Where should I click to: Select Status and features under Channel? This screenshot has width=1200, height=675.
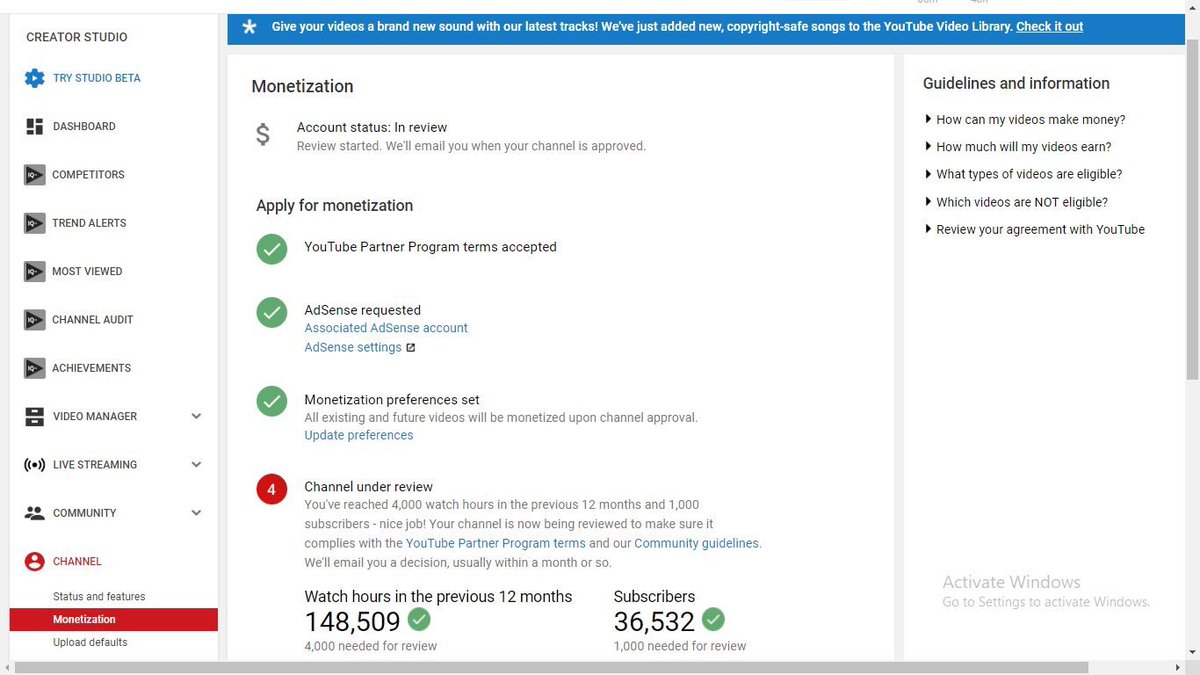coord(99,597)
